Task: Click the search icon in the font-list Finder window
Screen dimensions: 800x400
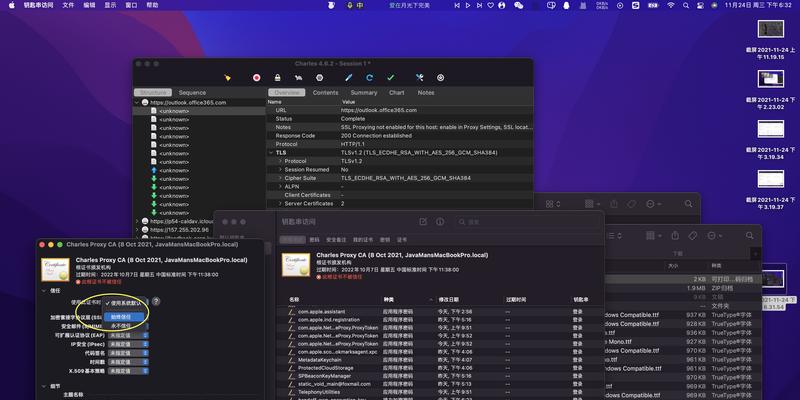Action: pyautogui.click(x=749, y=236)
